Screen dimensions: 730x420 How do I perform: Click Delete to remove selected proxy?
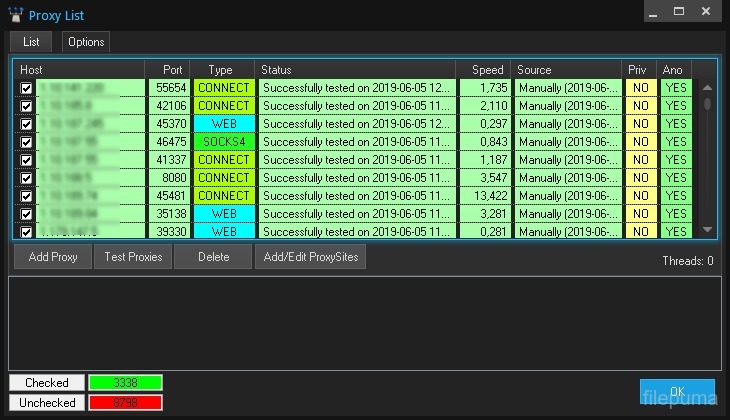point(212,257)
